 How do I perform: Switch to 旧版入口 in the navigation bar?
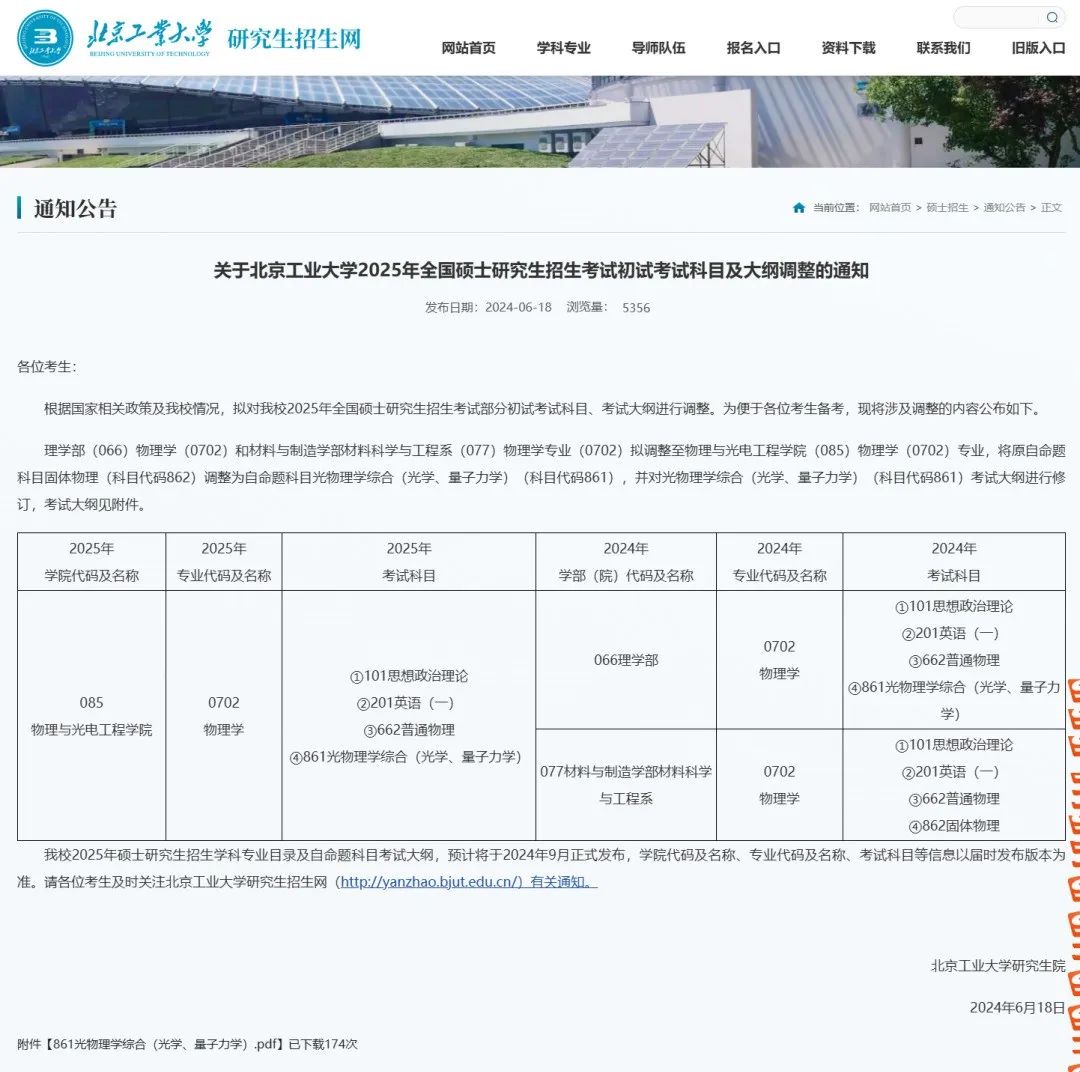1038,48
